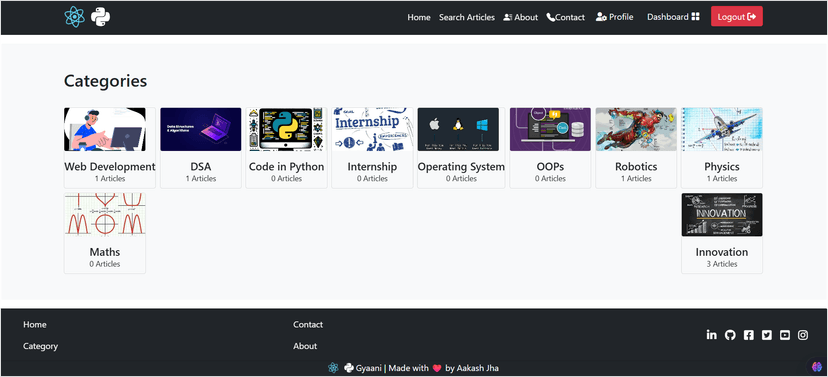
Task: Click '3 Articles' under Innovation
Action: click(x=722, y=264)
